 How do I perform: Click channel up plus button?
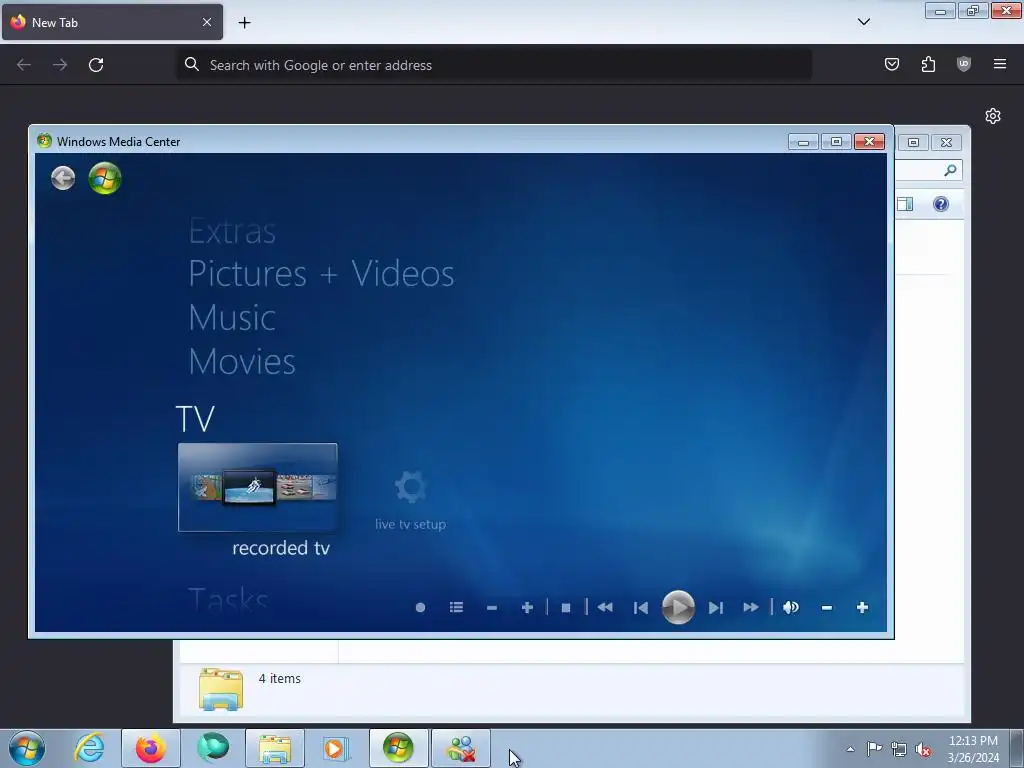(x=528, y=608)
